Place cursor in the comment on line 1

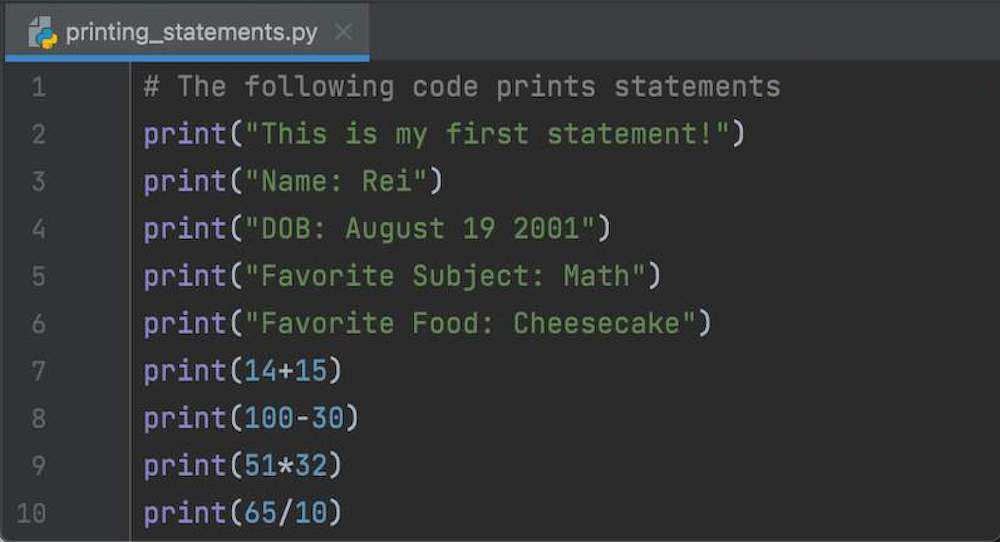coord(460,87)
